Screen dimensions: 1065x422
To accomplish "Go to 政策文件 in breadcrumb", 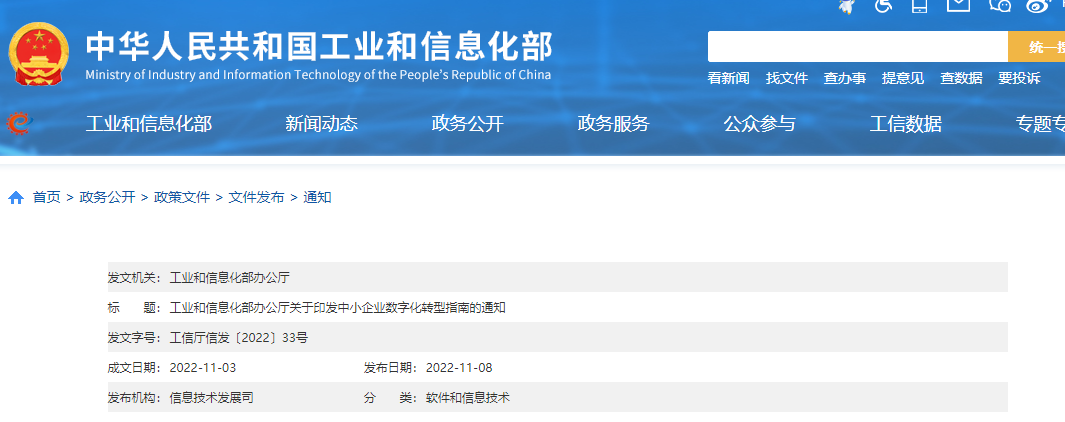I will click(182, 198).
